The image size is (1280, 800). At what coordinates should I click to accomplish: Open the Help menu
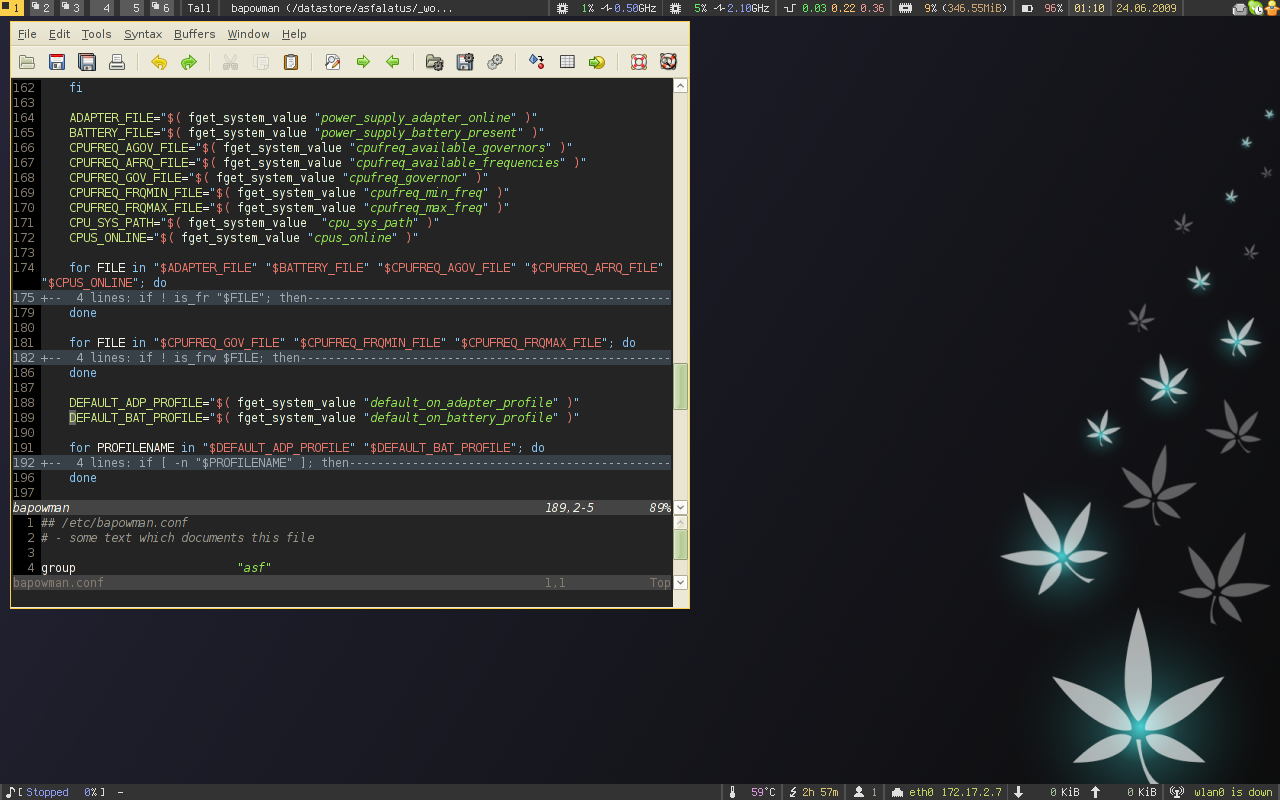(294, 34)
